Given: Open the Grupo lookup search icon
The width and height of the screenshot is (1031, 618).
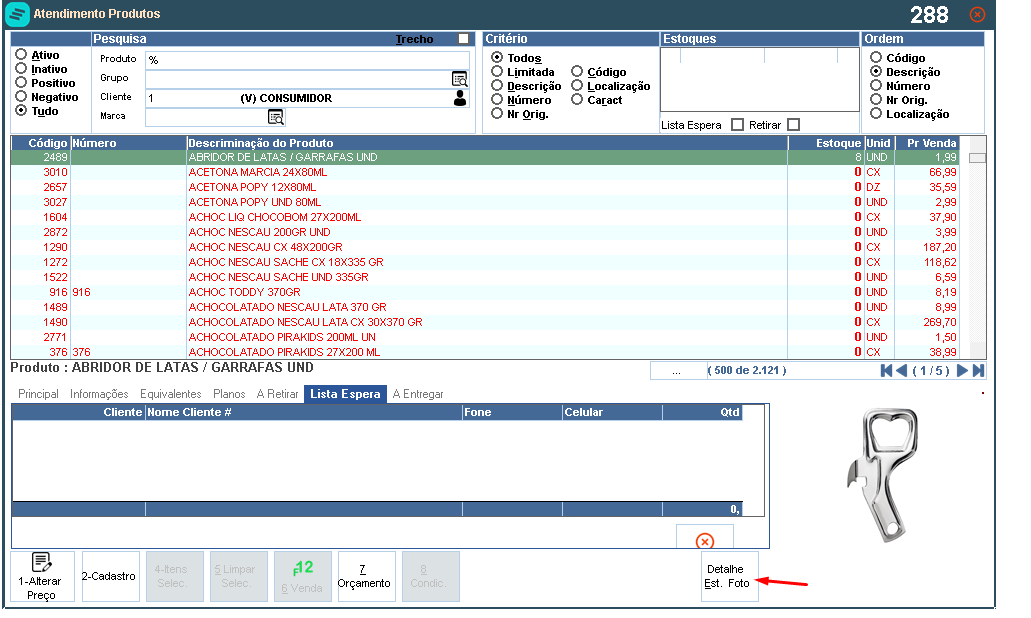Looking at the screenshot, I should (460, 79).
